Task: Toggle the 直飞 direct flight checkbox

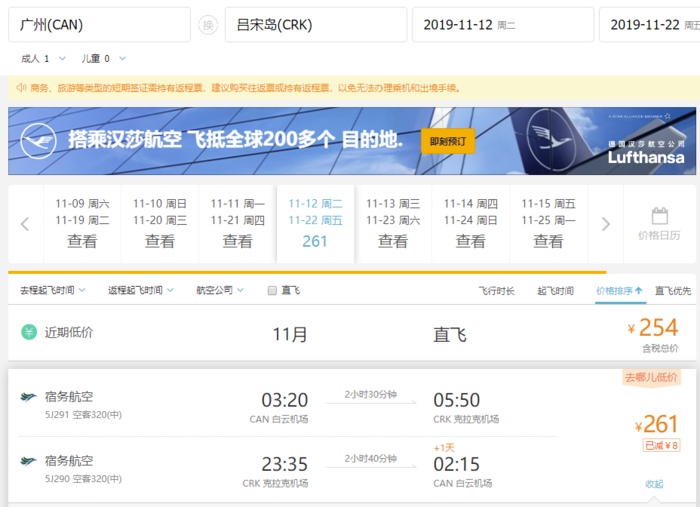Action: (x=272, y=291)
